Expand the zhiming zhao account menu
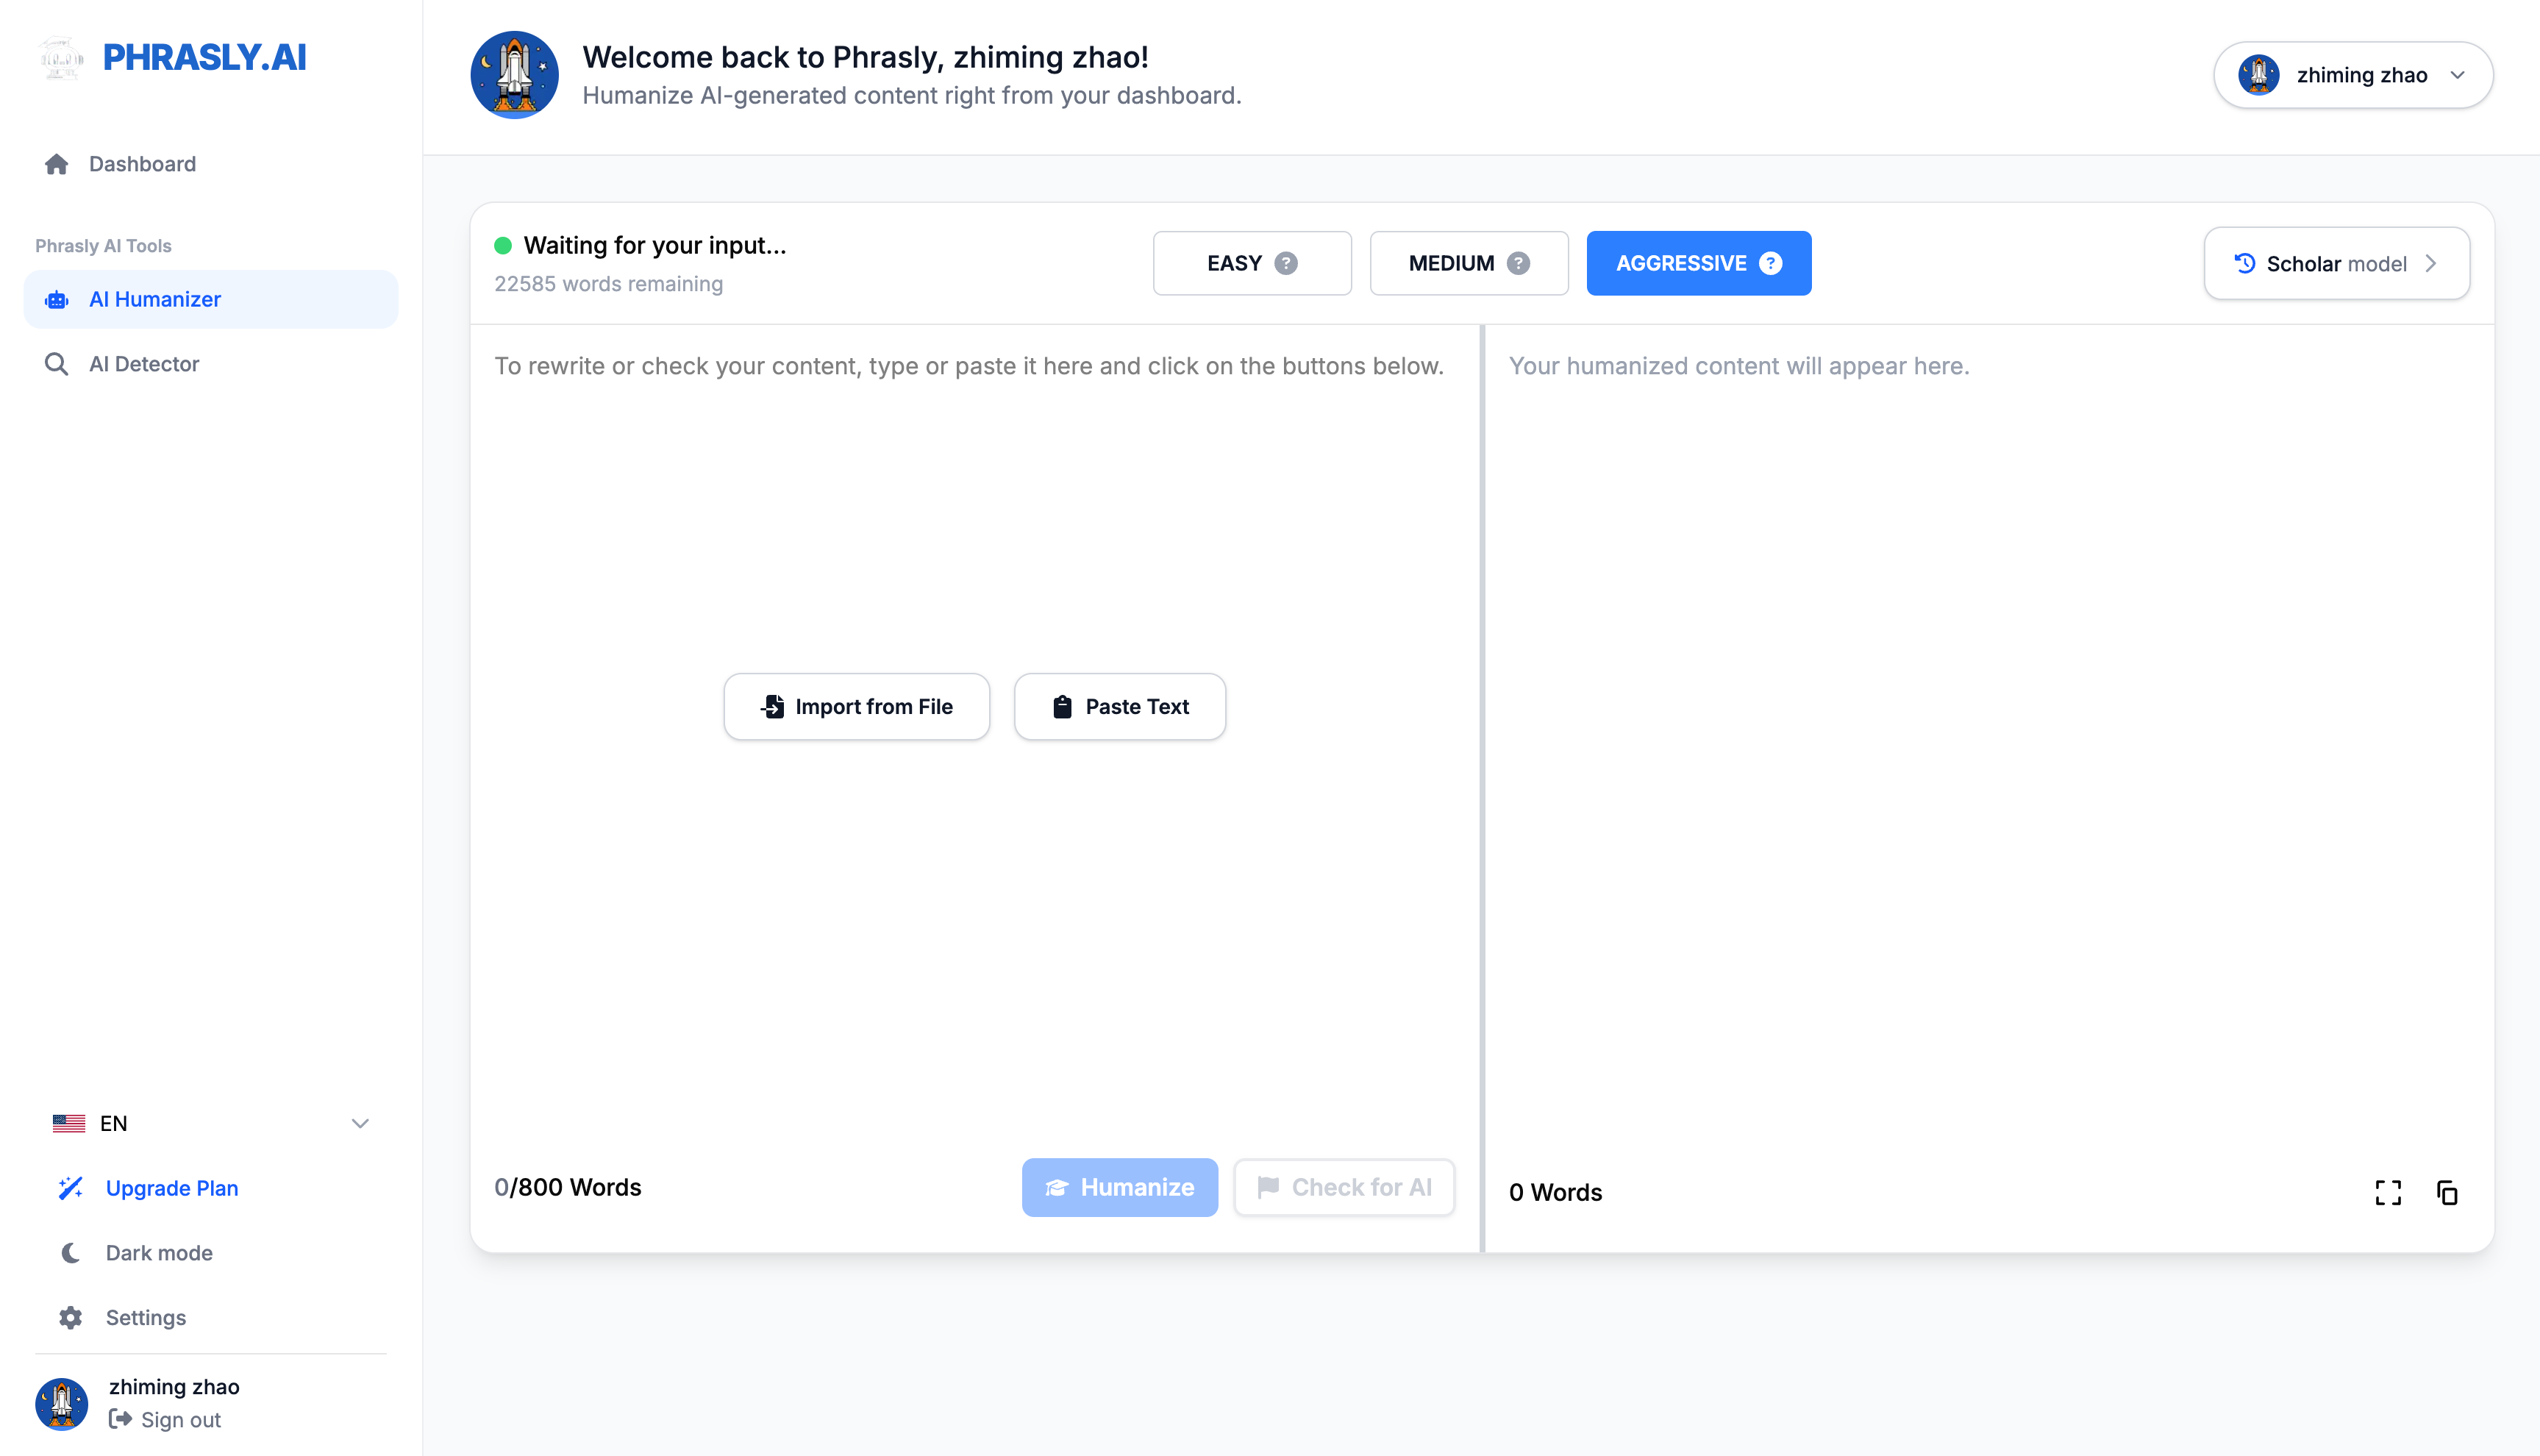Image resolution: width=2540 pixels, height=1456 pixels. coord(2352,75)
